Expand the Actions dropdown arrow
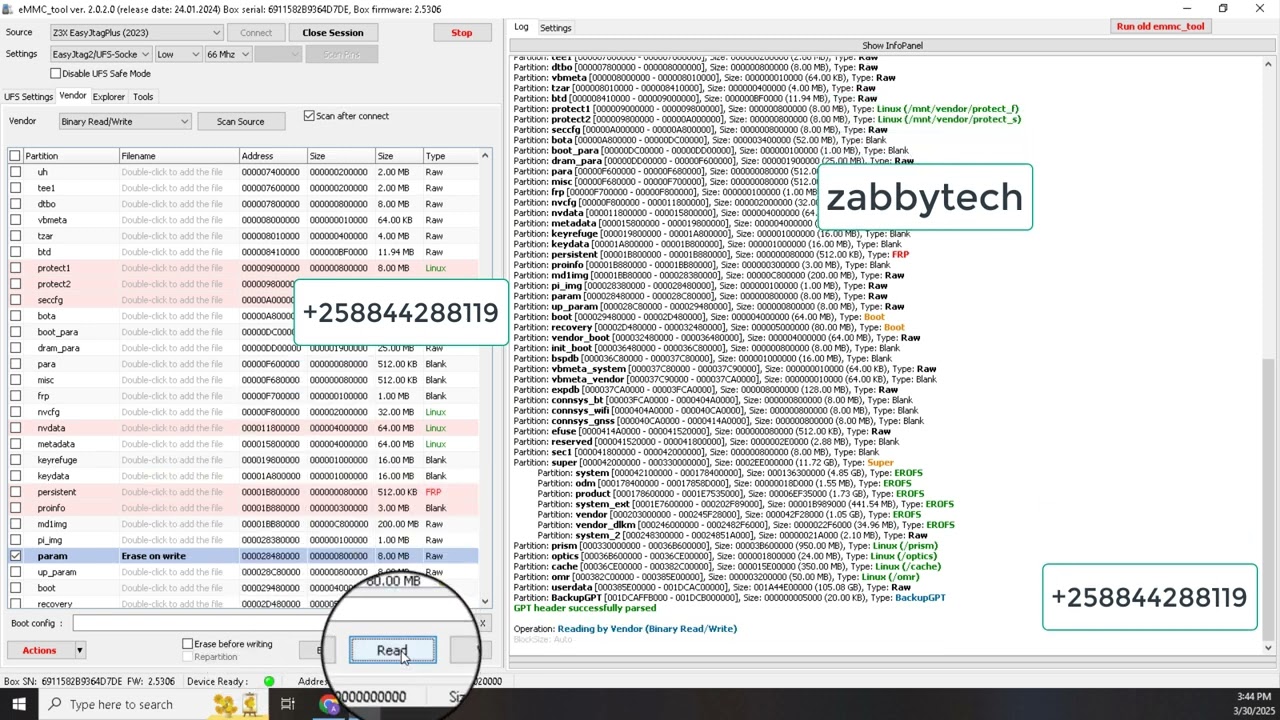The width and height of the screenshot is (1280, 720). point(79,651)
